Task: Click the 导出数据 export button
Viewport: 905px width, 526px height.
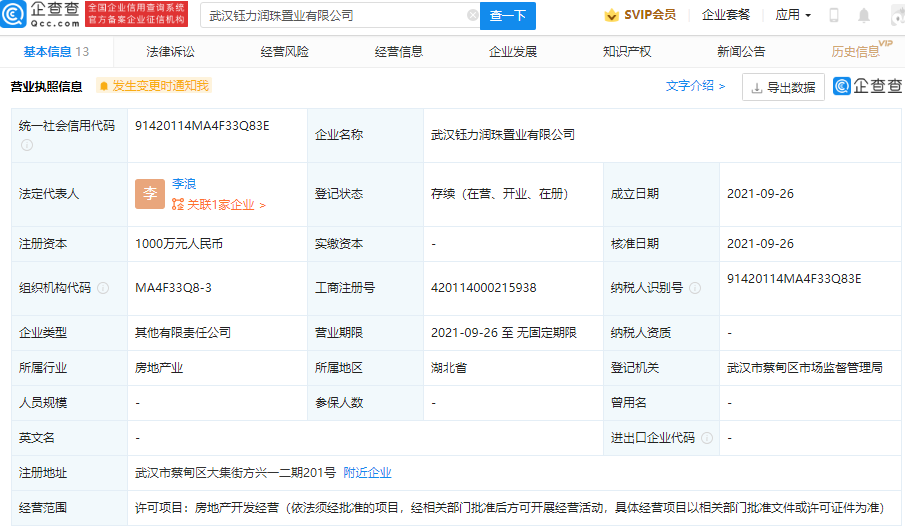Action: 783,87
